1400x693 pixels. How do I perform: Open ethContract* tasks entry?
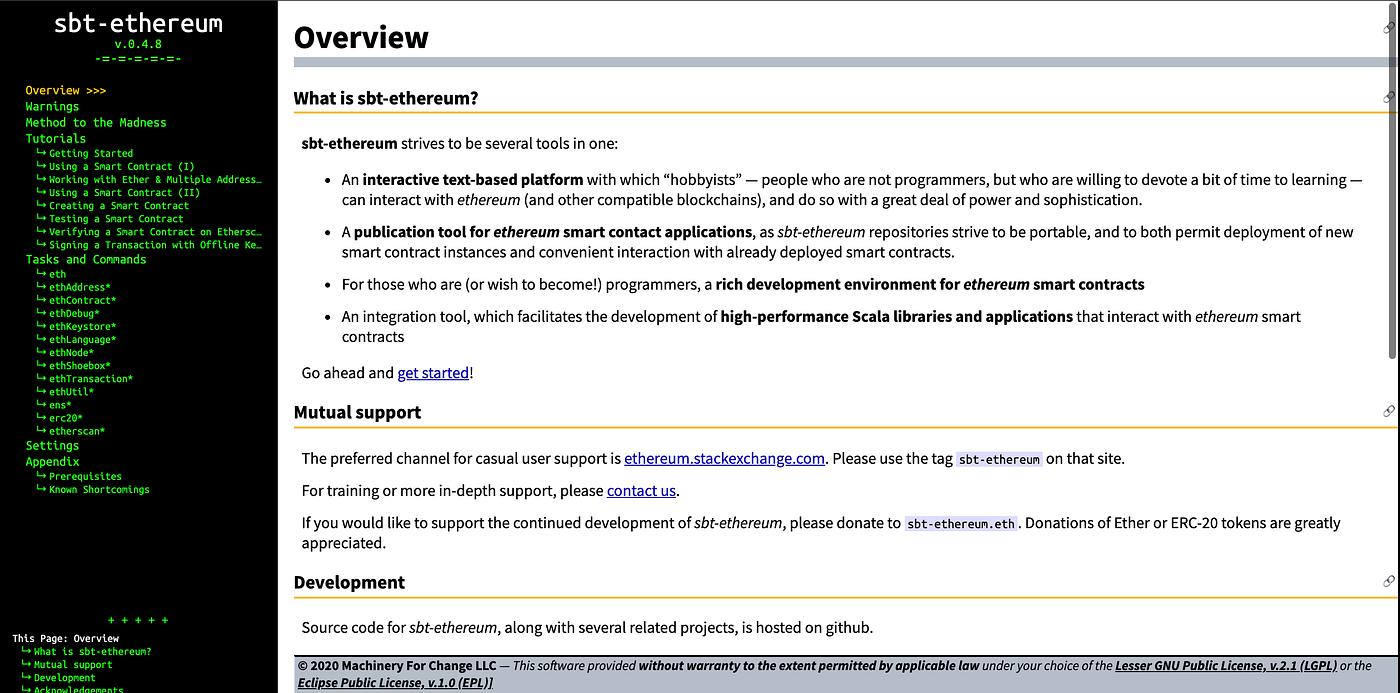click(x=83, y=300)
